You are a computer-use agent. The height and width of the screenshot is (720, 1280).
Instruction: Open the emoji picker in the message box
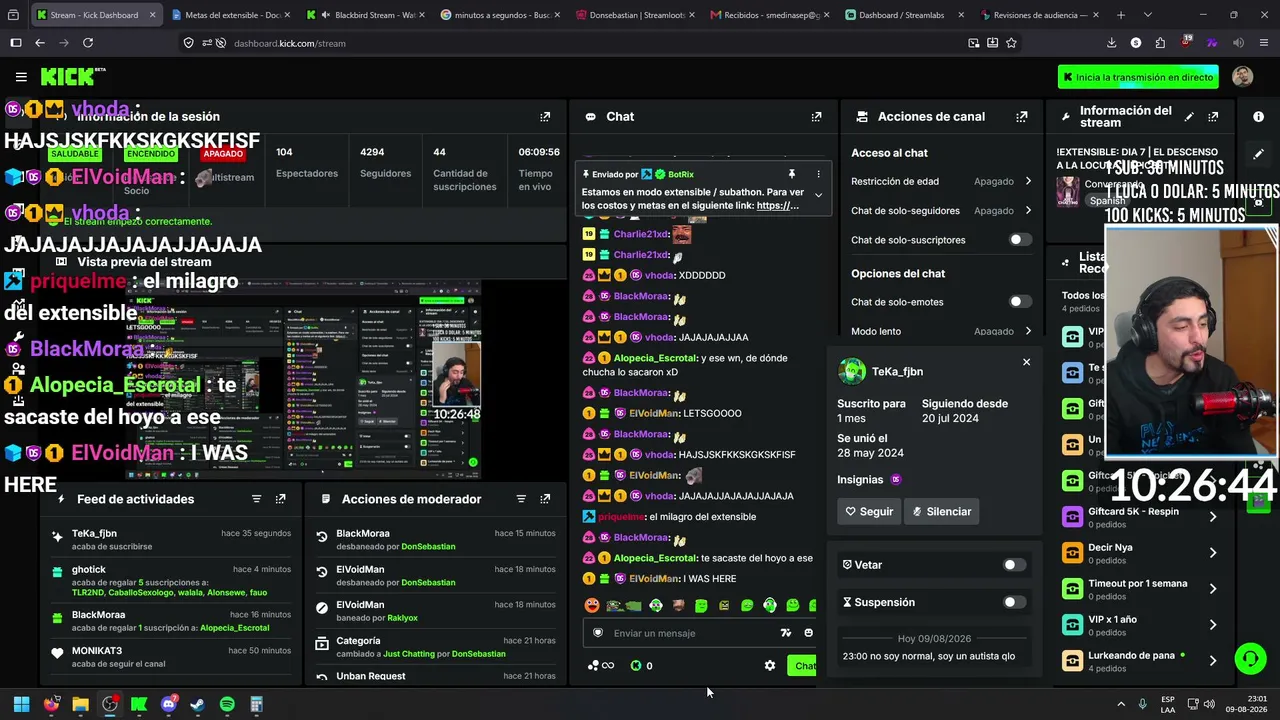coord(808,633)
